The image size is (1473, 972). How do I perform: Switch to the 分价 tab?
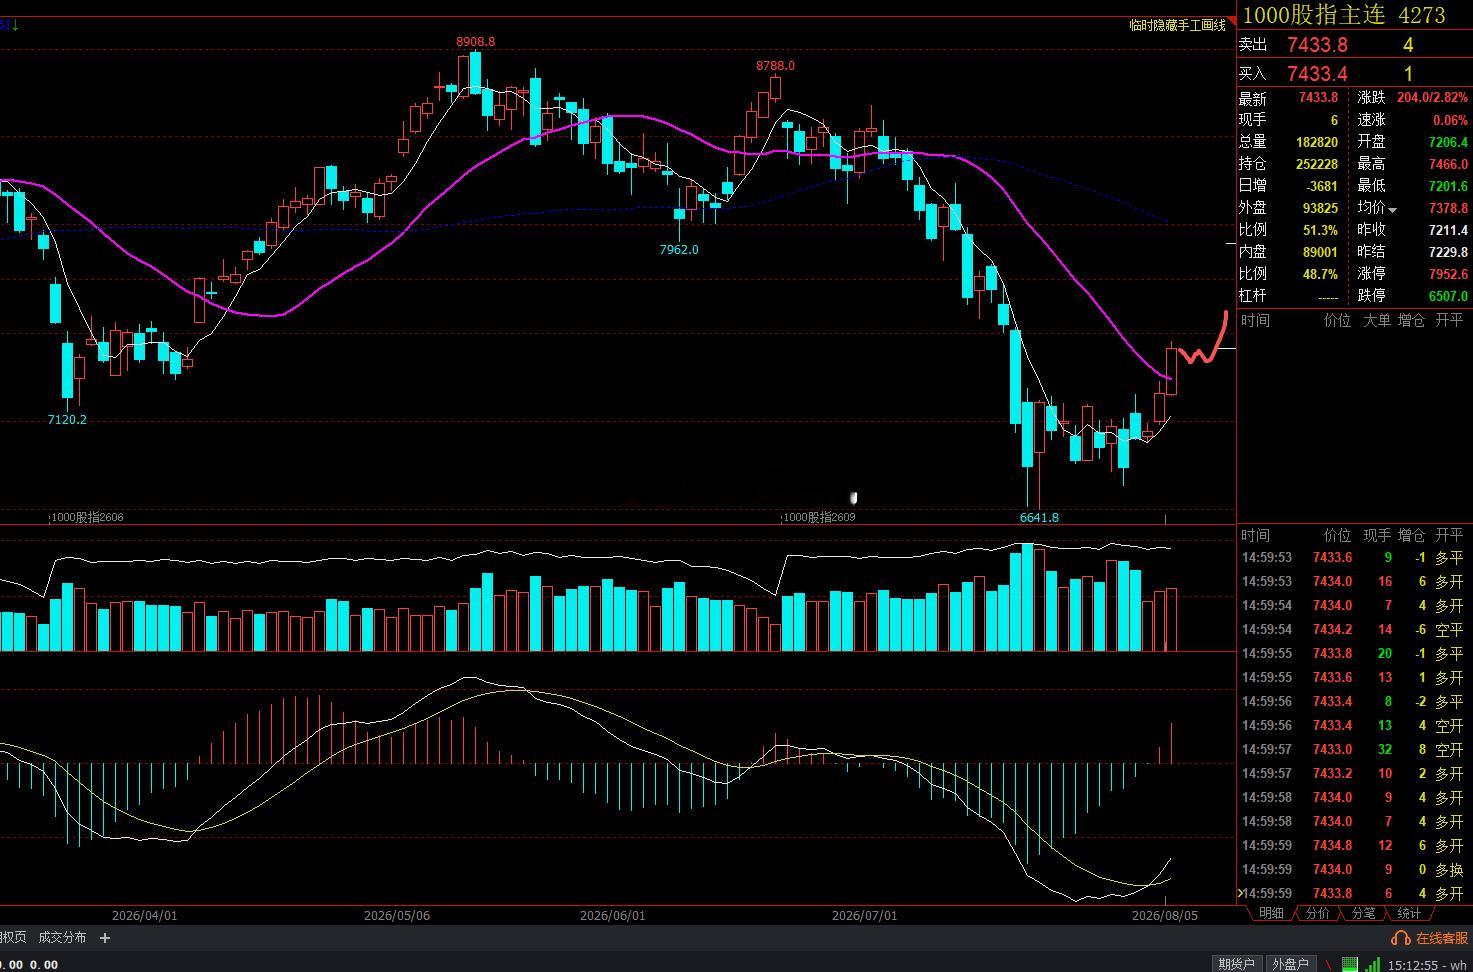click(1318, 913)
